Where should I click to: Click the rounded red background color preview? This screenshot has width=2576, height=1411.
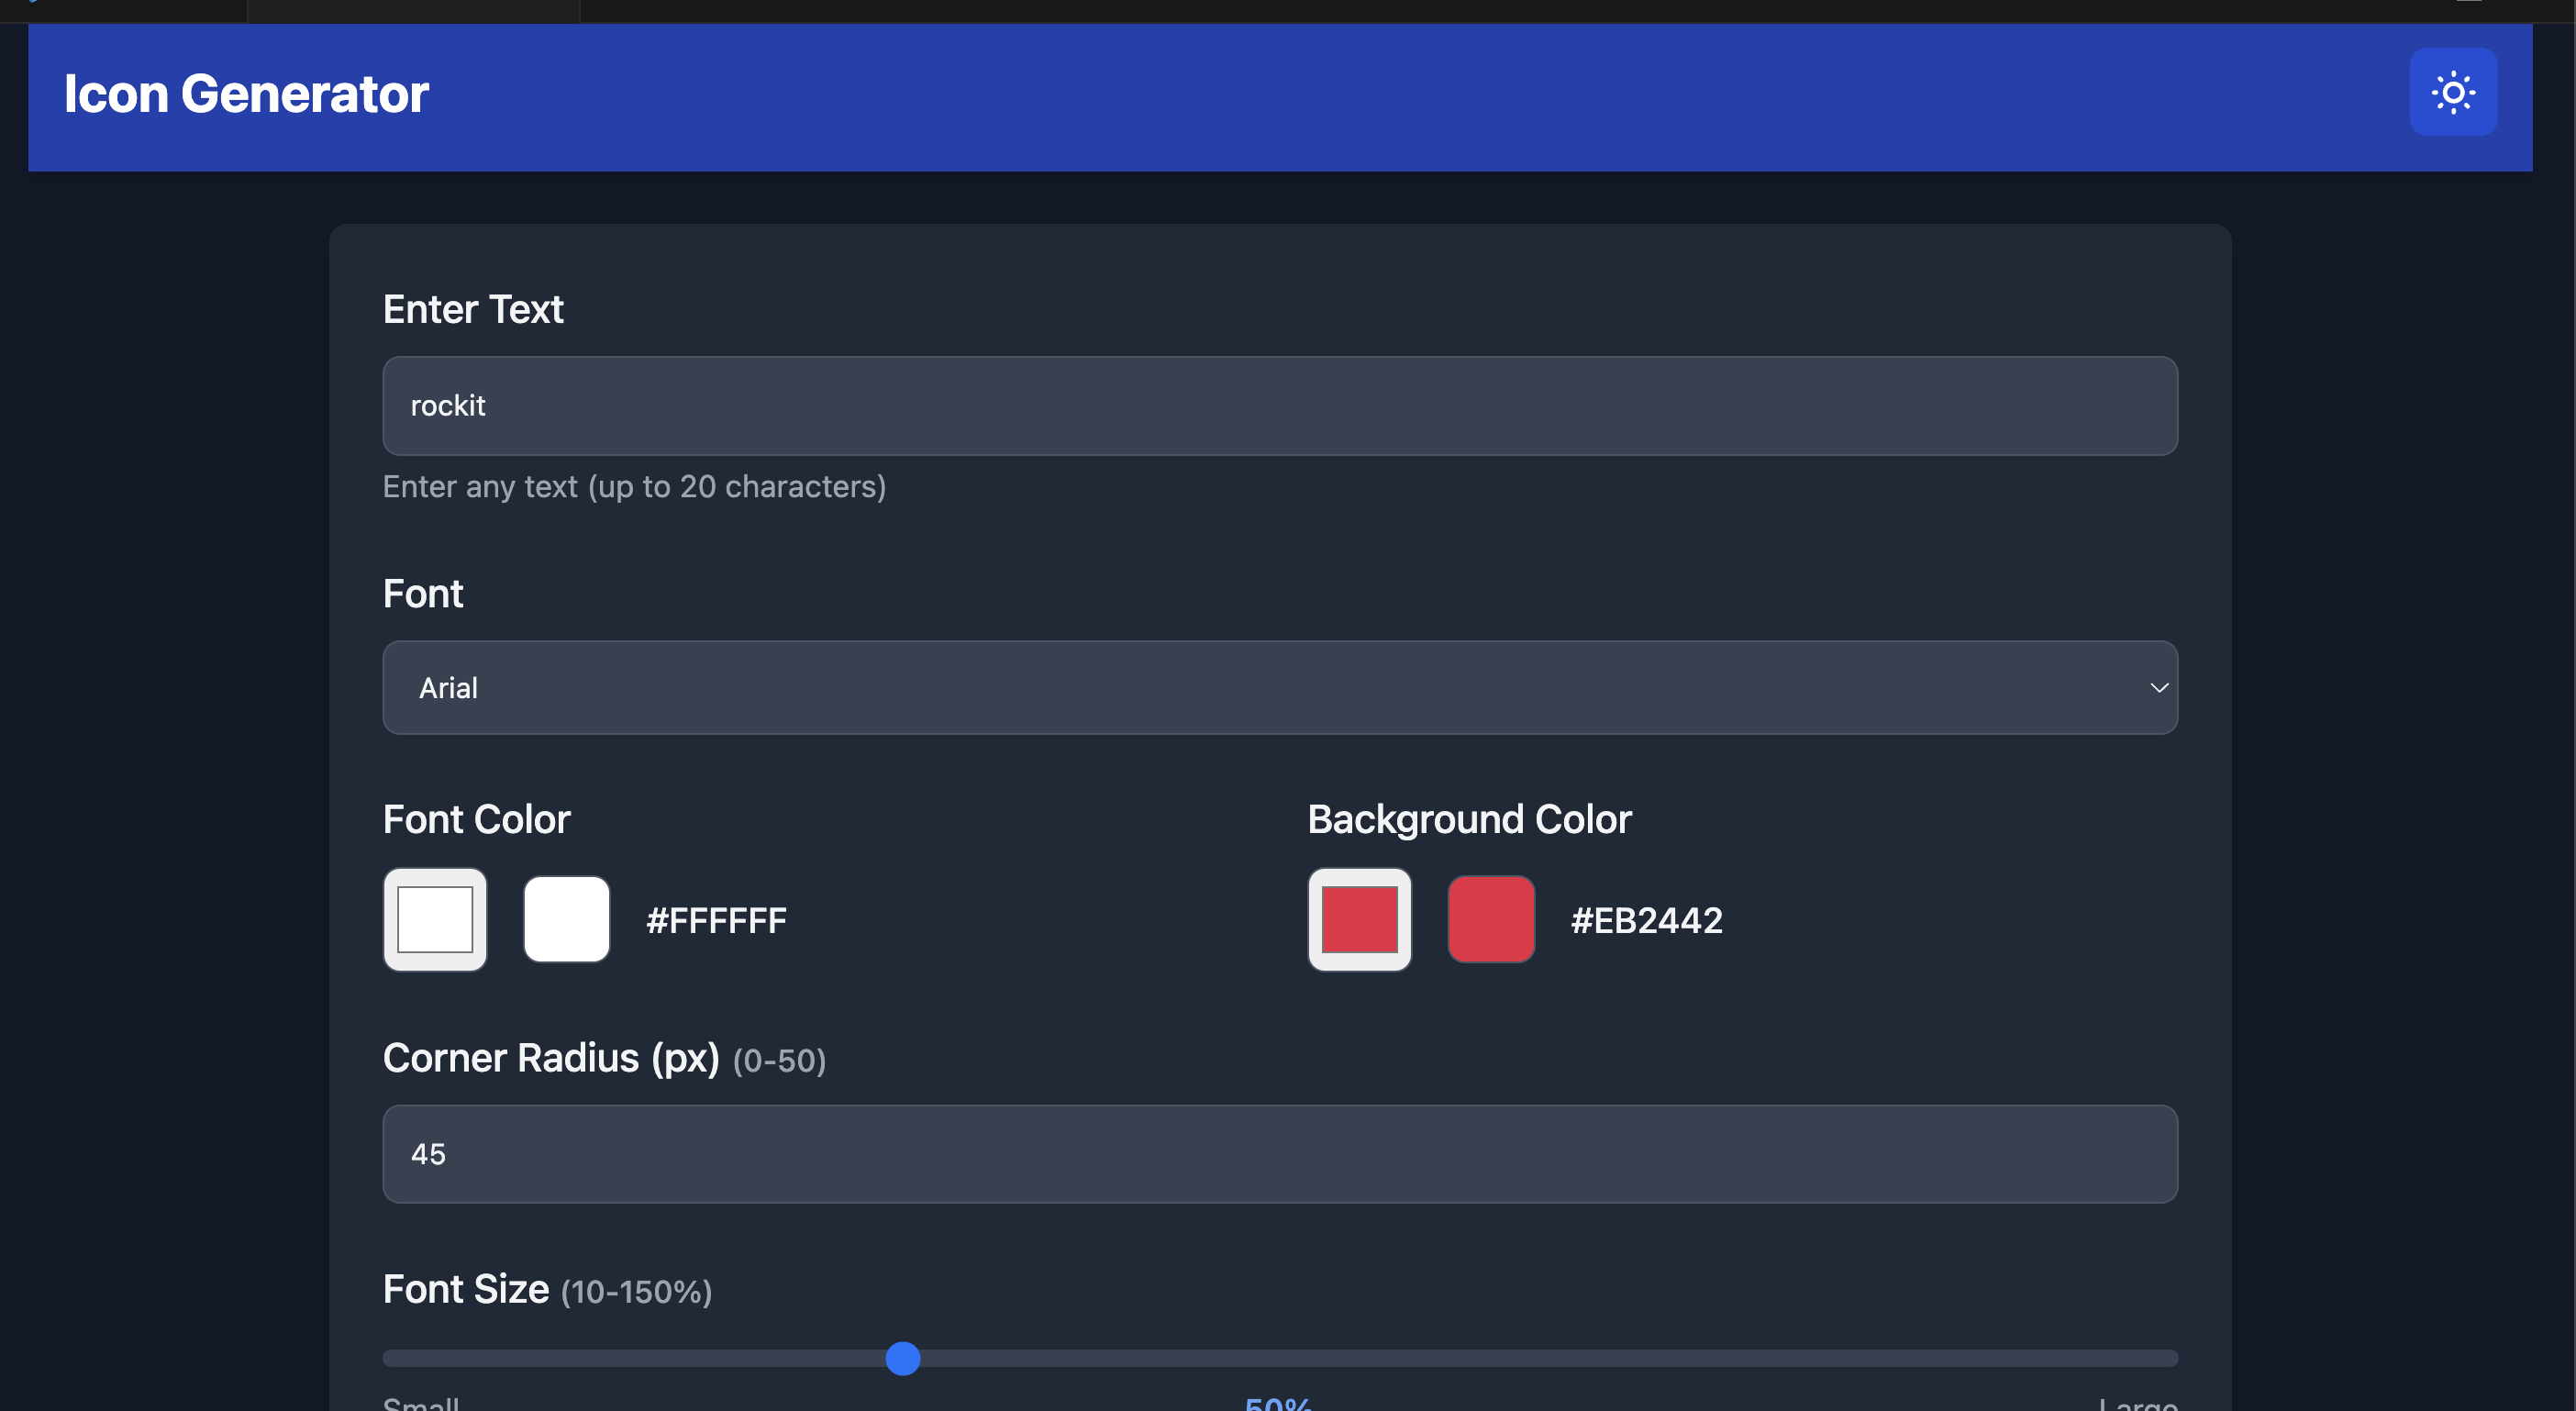[1491, 919]
